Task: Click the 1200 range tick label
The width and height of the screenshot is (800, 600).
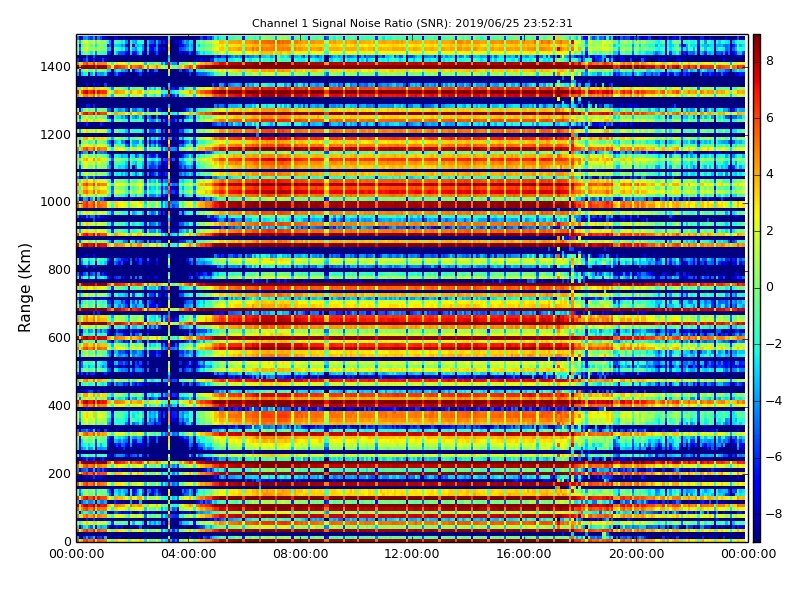Action: point(56,135)
